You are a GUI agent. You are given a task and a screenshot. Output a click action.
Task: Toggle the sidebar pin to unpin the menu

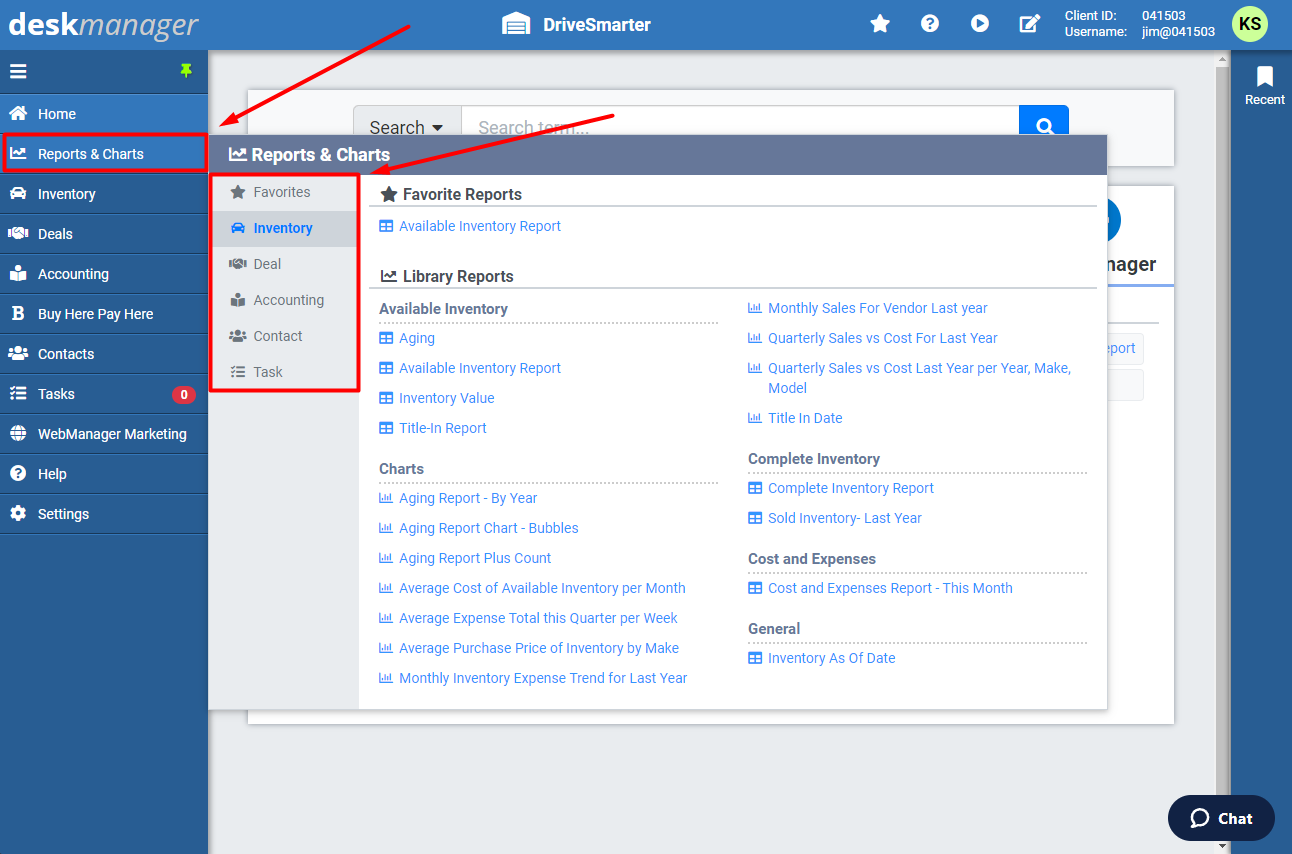(187, 71)
